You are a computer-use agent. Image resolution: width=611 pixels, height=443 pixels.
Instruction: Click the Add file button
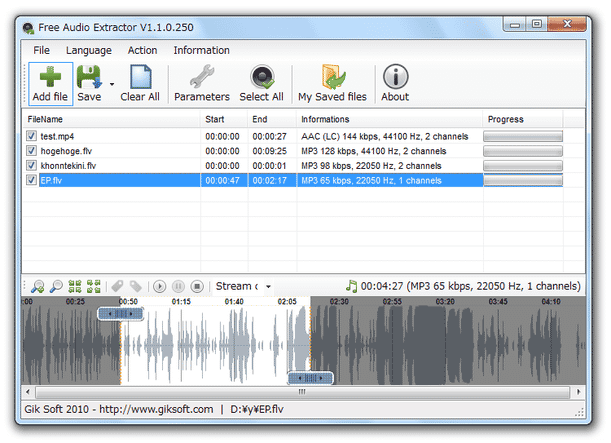(50, 84)
